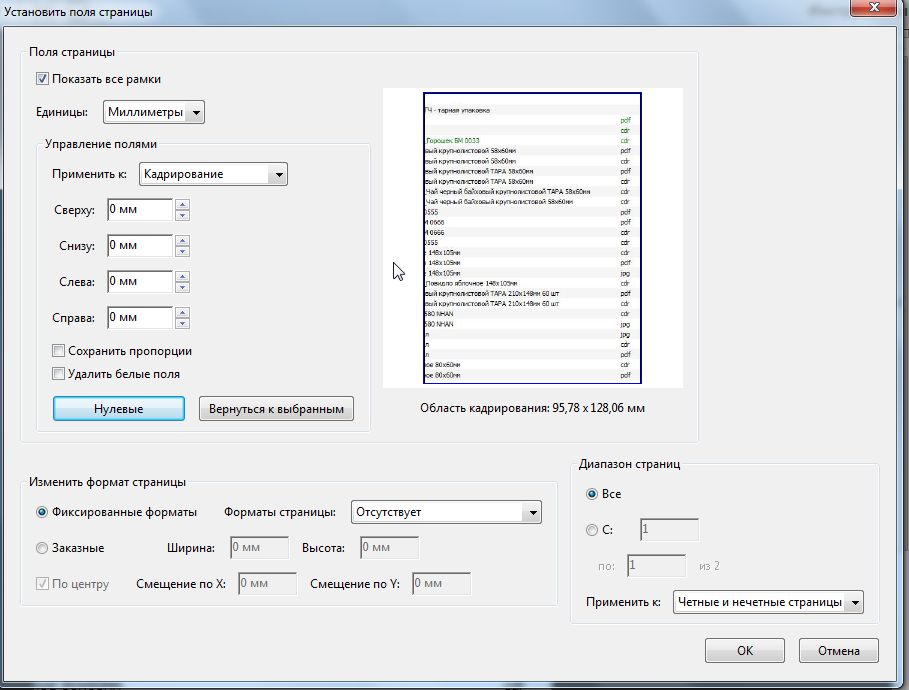Click the Снизу margin input field
The height and width of the screenshot is (690, 909).
[x=140, y=245]
